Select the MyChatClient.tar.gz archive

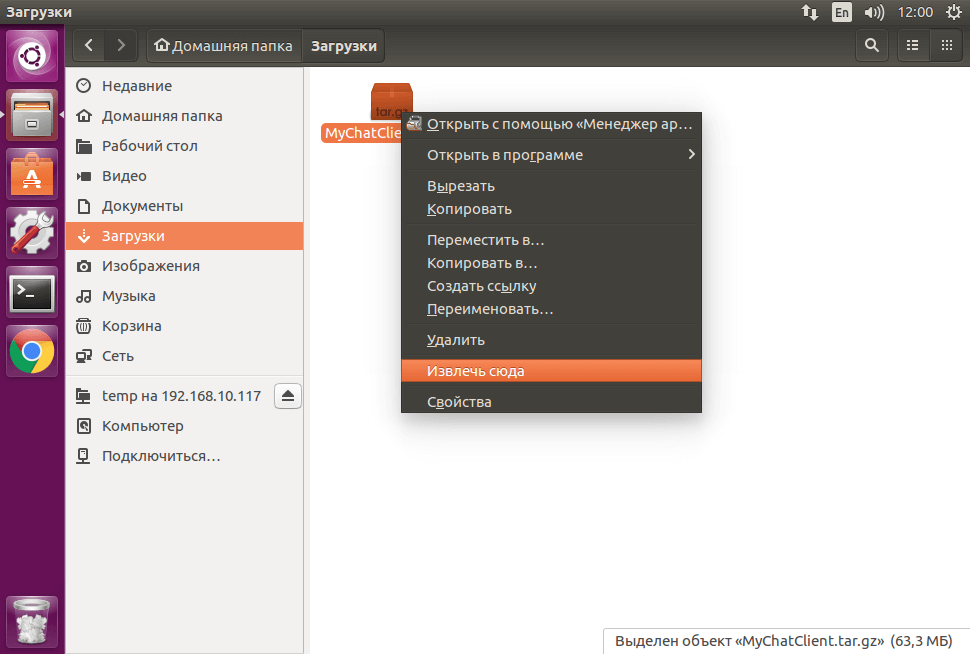tap(390, 100)
